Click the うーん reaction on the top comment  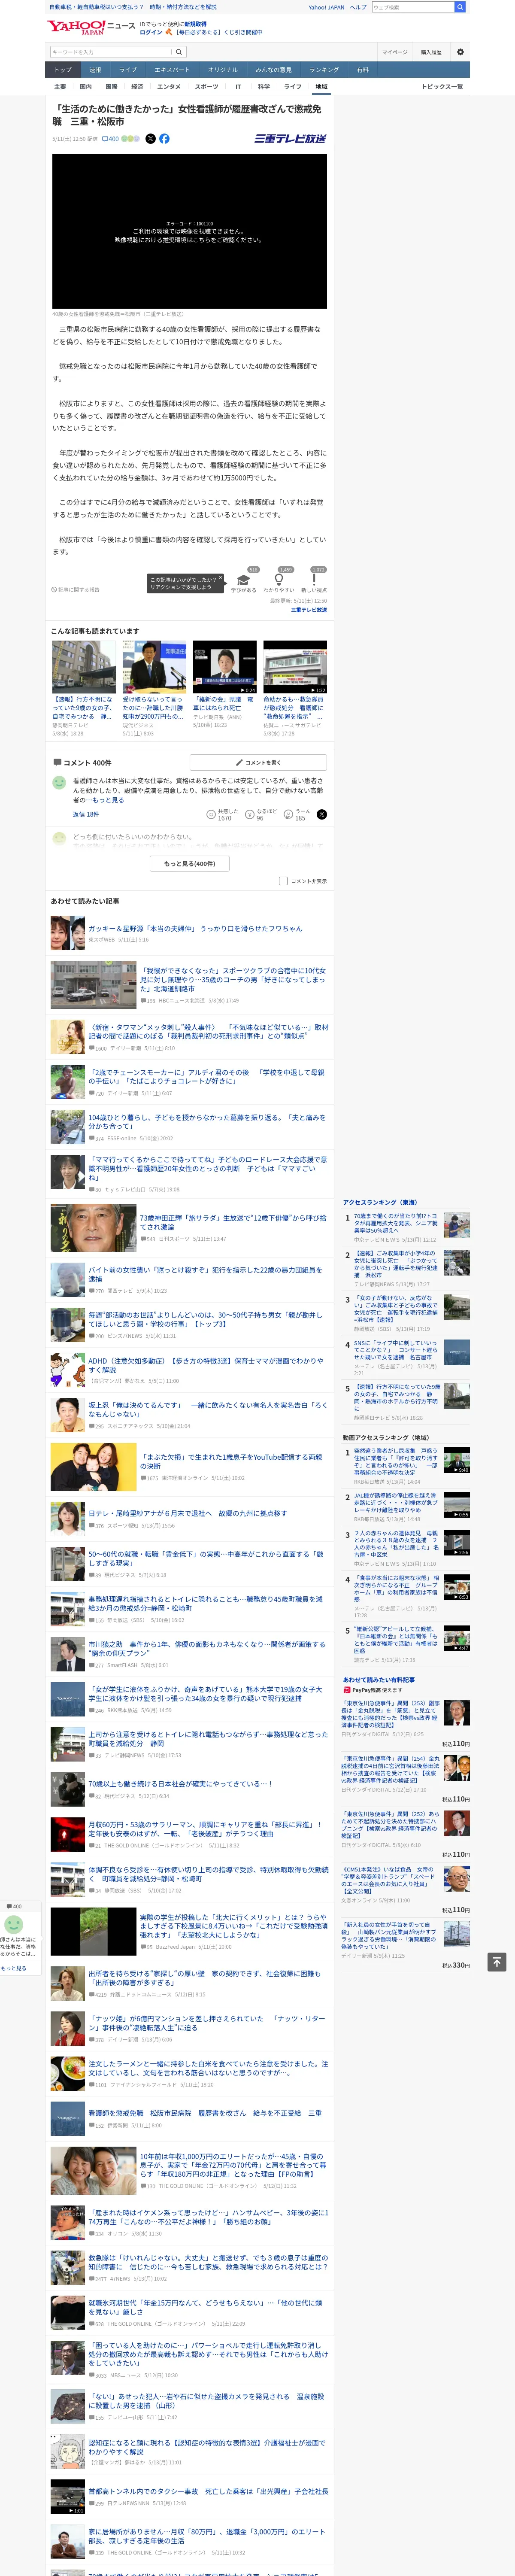coord(297,814)
